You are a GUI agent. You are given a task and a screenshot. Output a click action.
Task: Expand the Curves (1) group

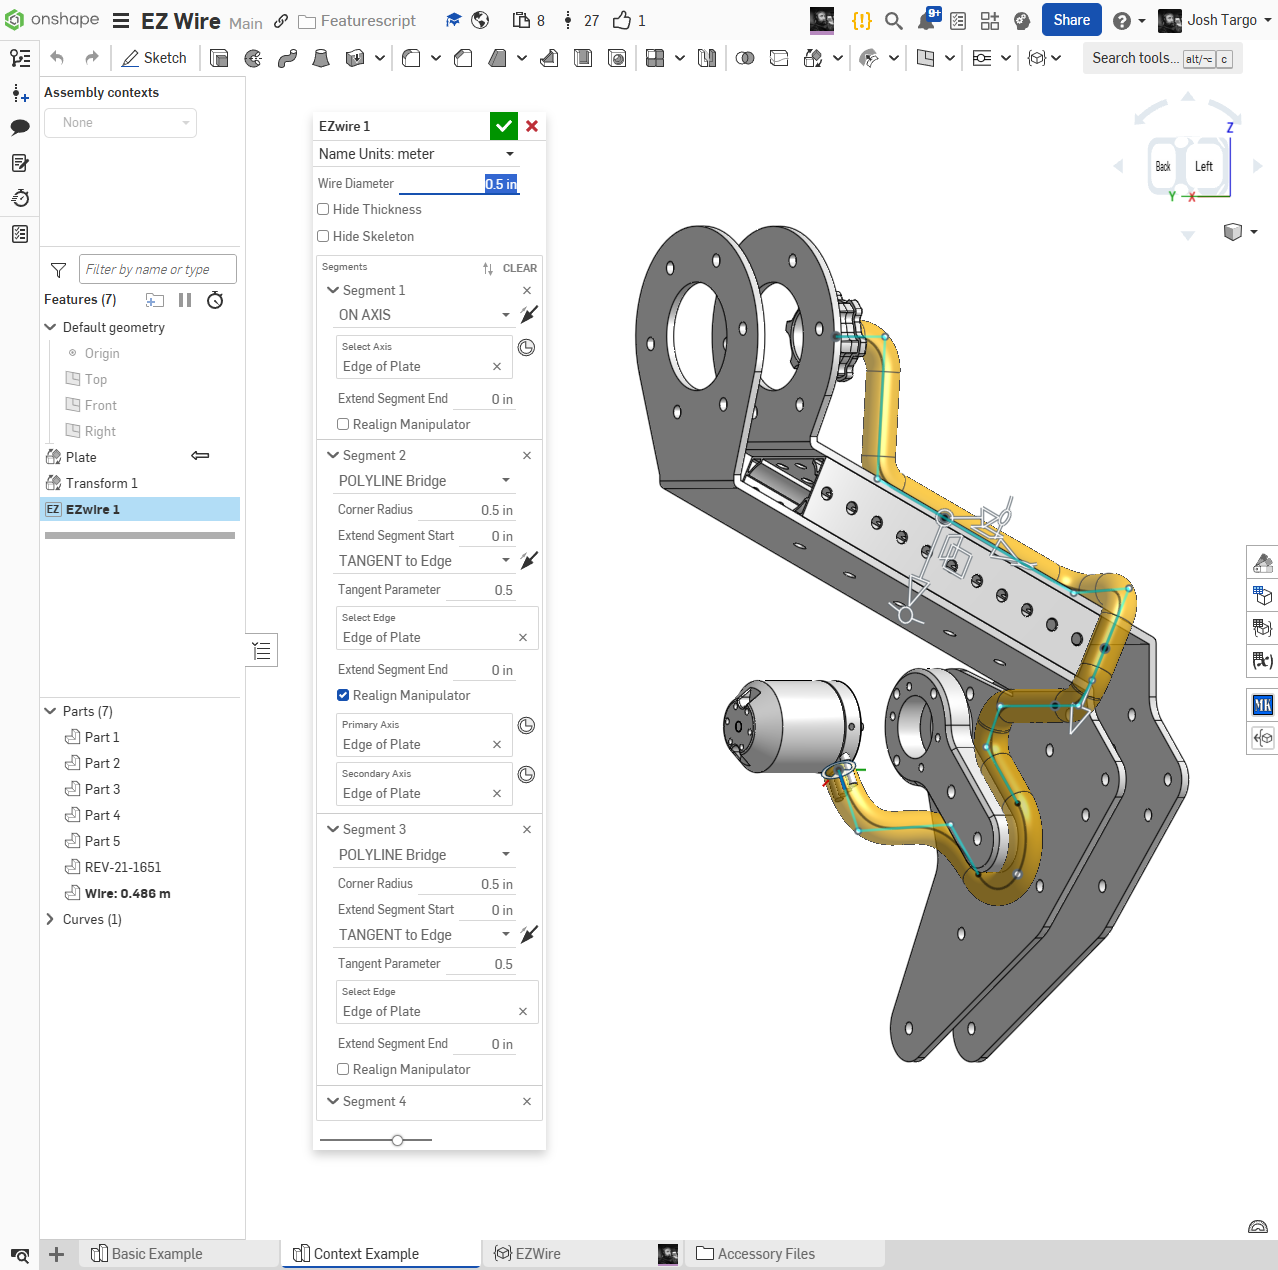pyautogui.click(x=50, y=919)
